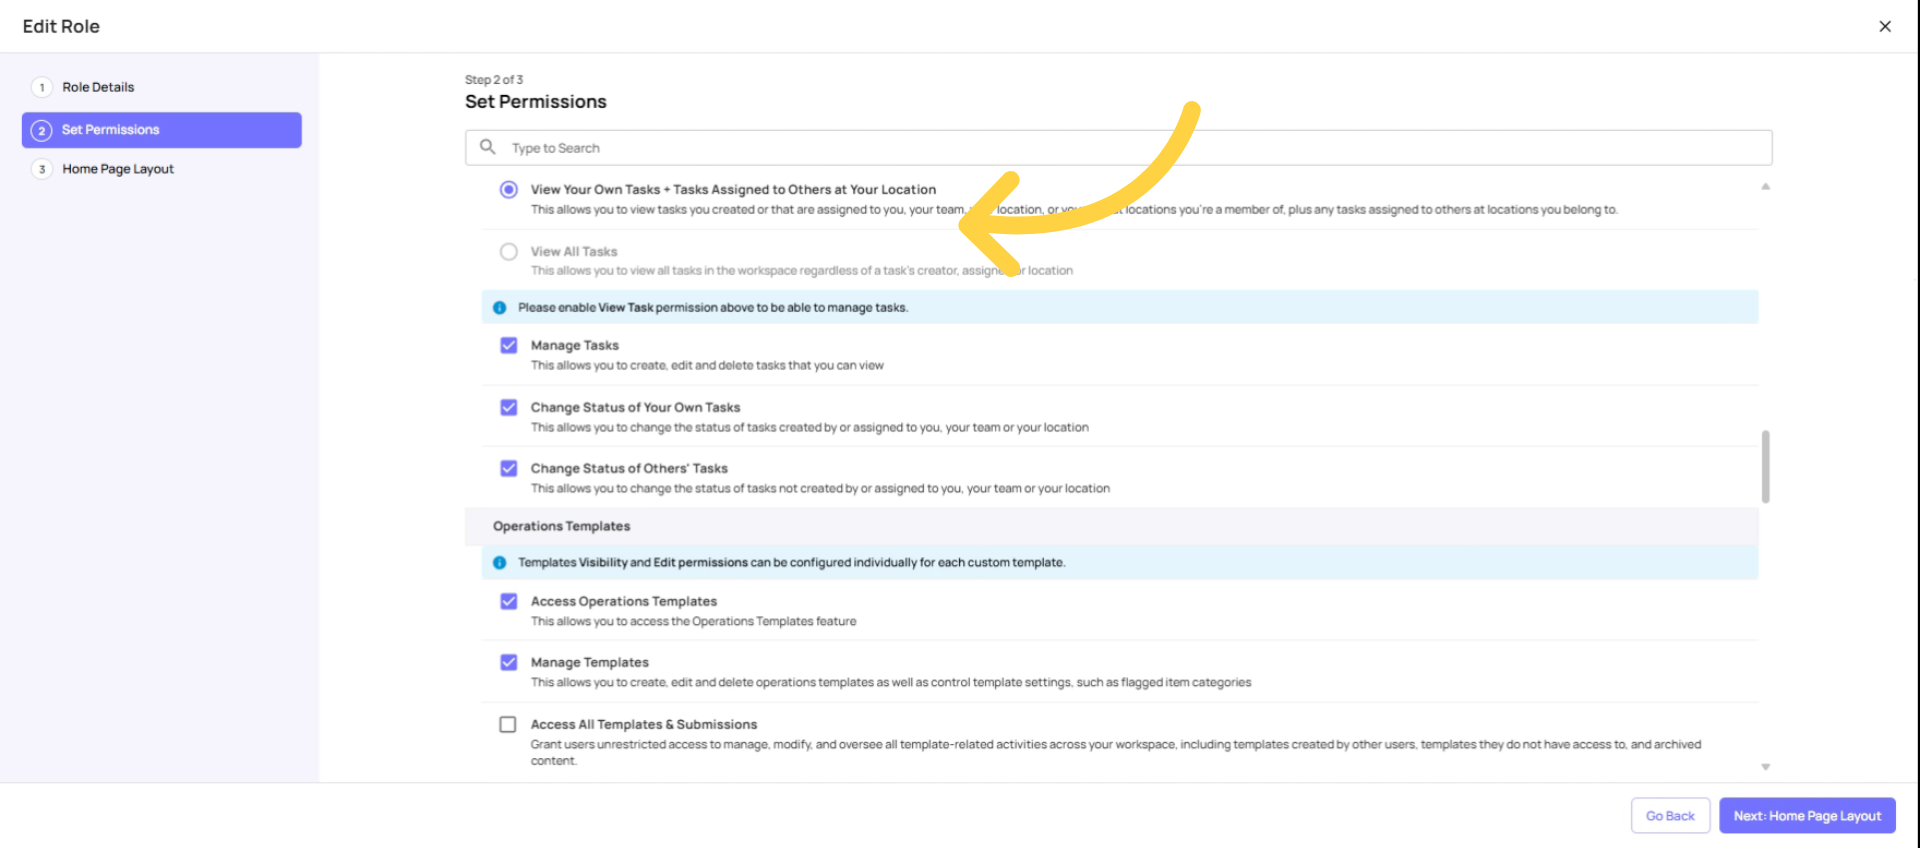
Task: Click the Go Back button
Action: [1670, 816]
